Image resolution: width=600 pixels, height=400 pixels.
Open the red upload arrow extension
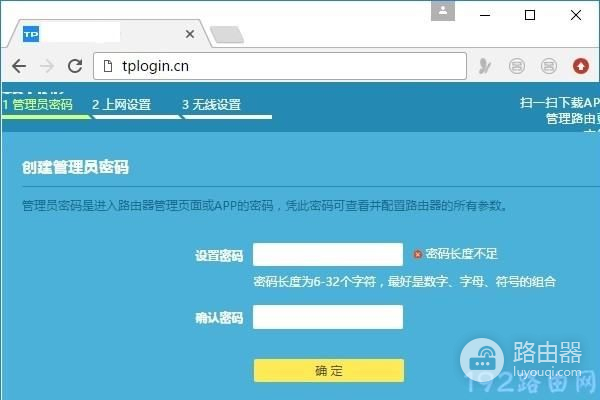coord(580,66)
